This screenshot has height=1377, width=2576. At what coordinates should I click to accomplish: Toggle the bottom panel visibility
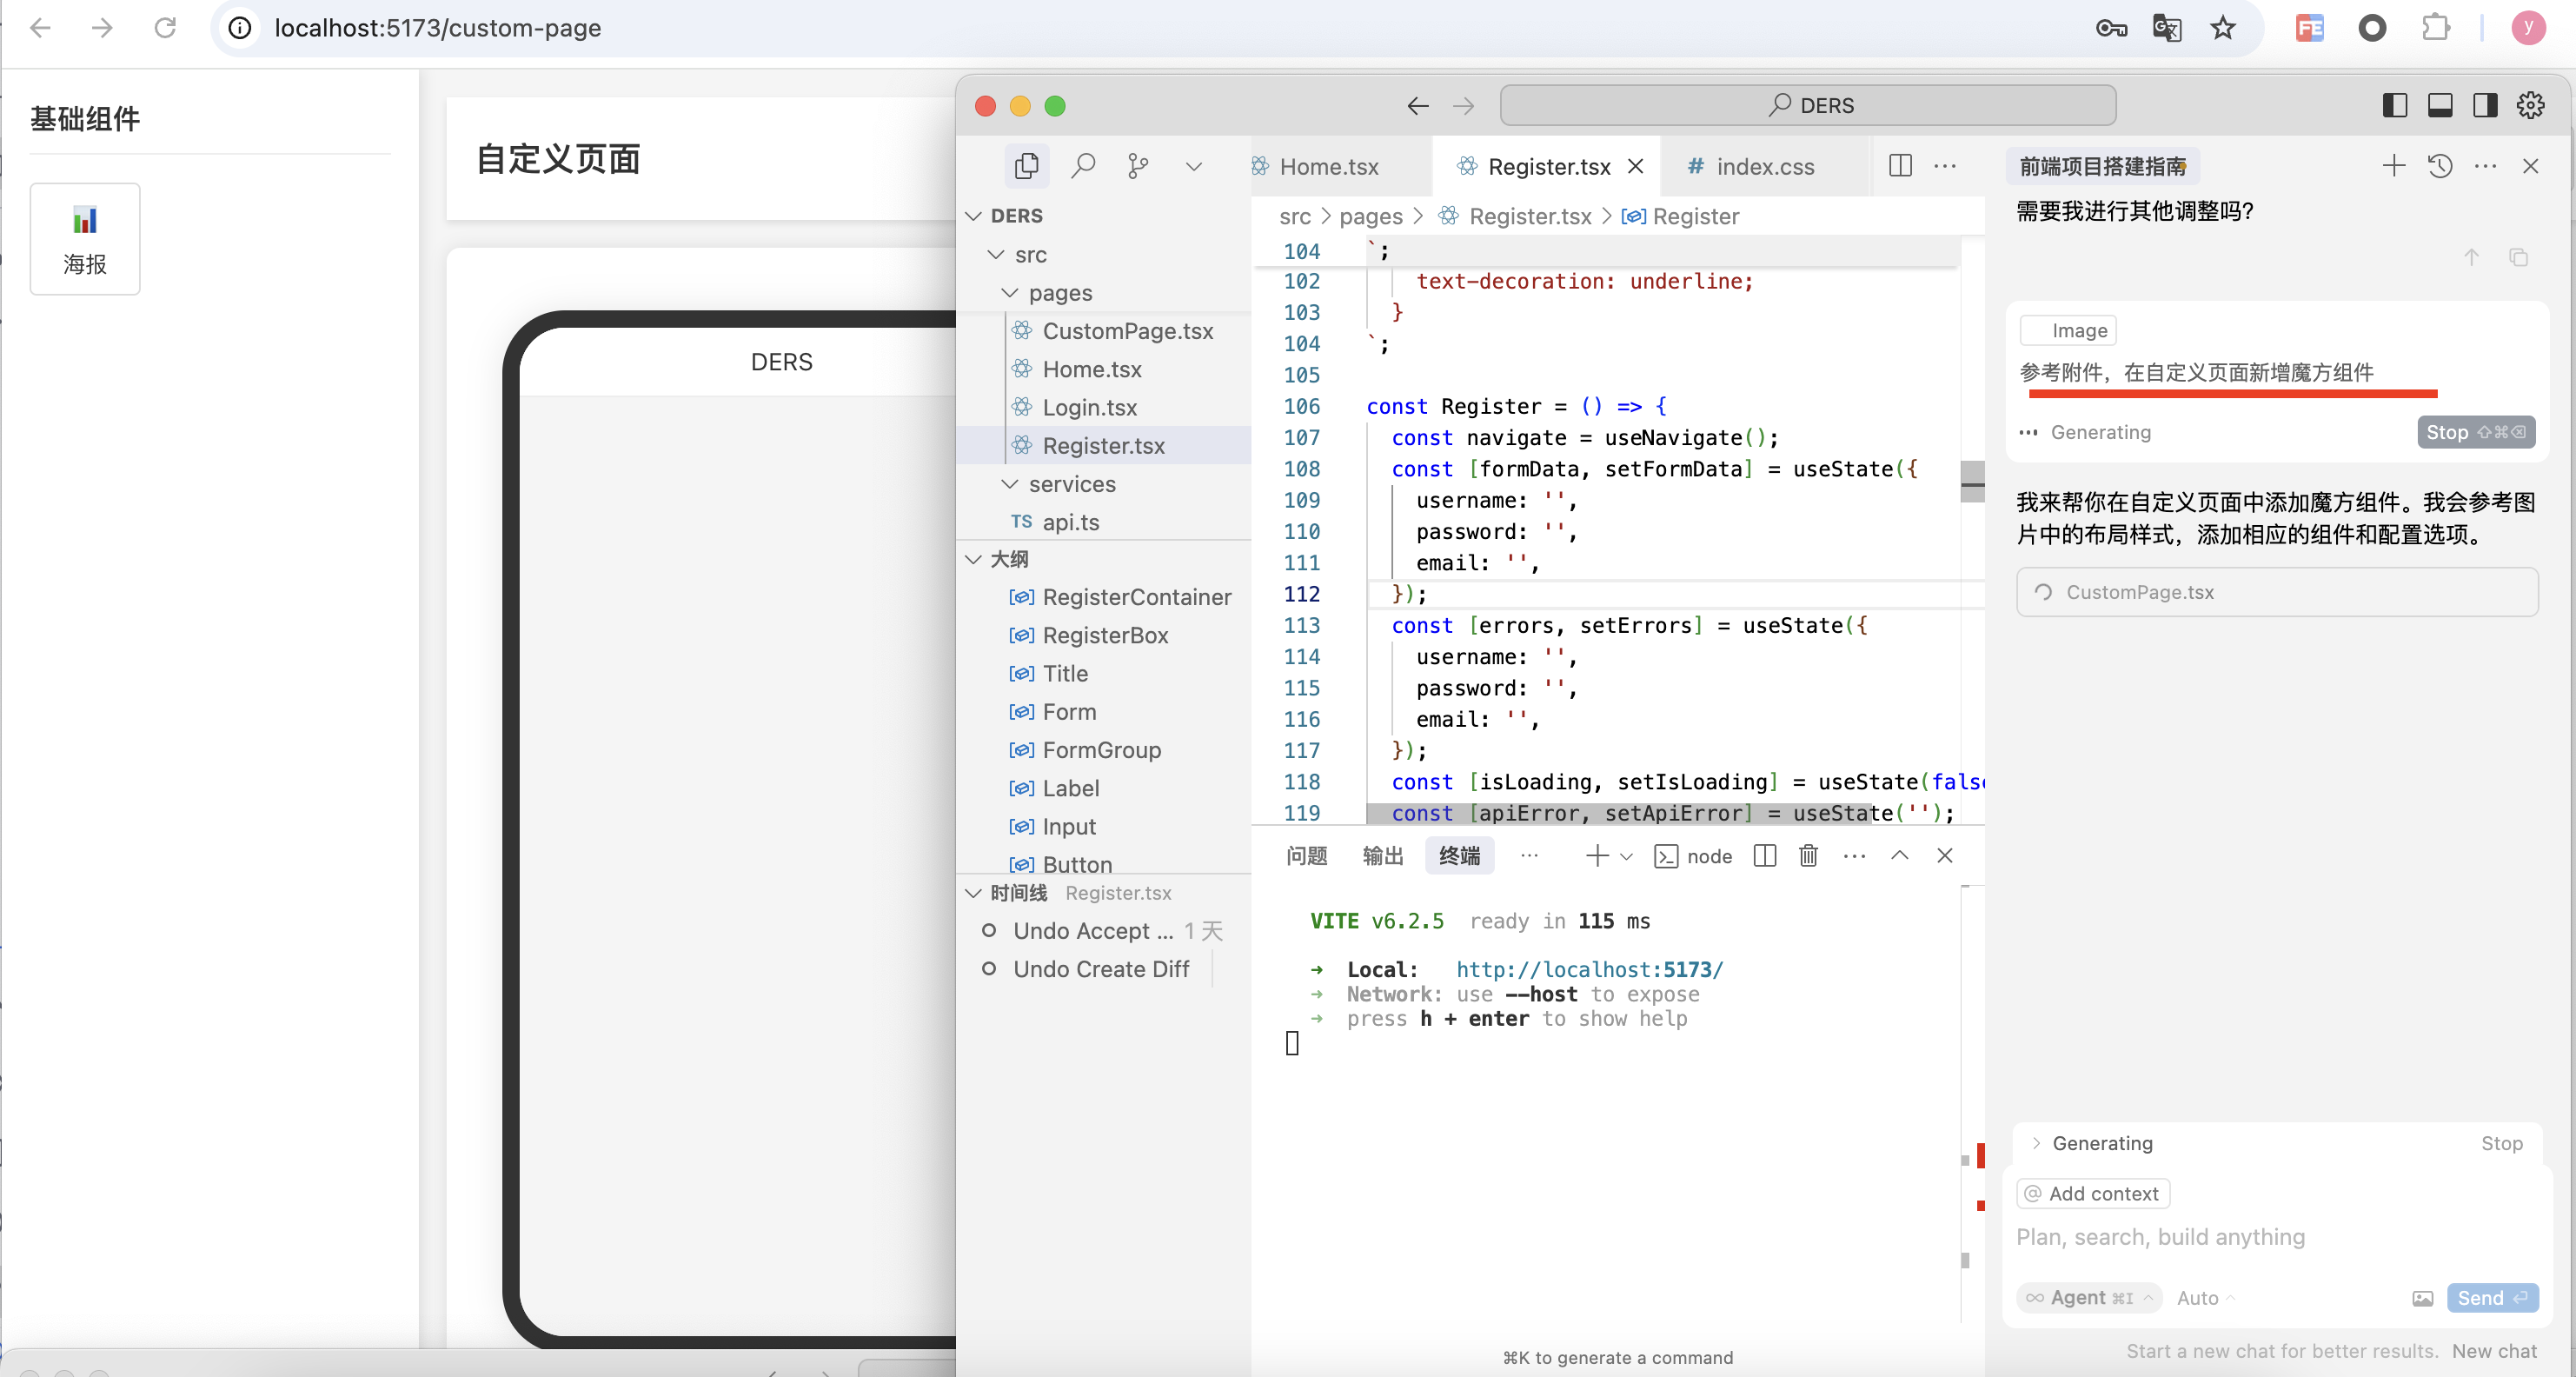[2441, 104]
